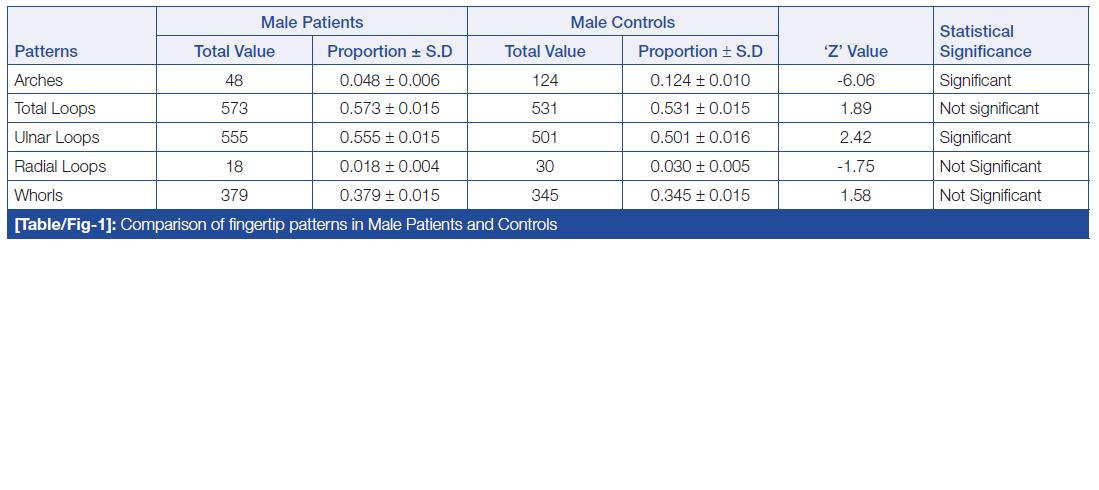Screen dimensions: 1099x490
Task: Click the Whorls row label
Action: [38, 195]
